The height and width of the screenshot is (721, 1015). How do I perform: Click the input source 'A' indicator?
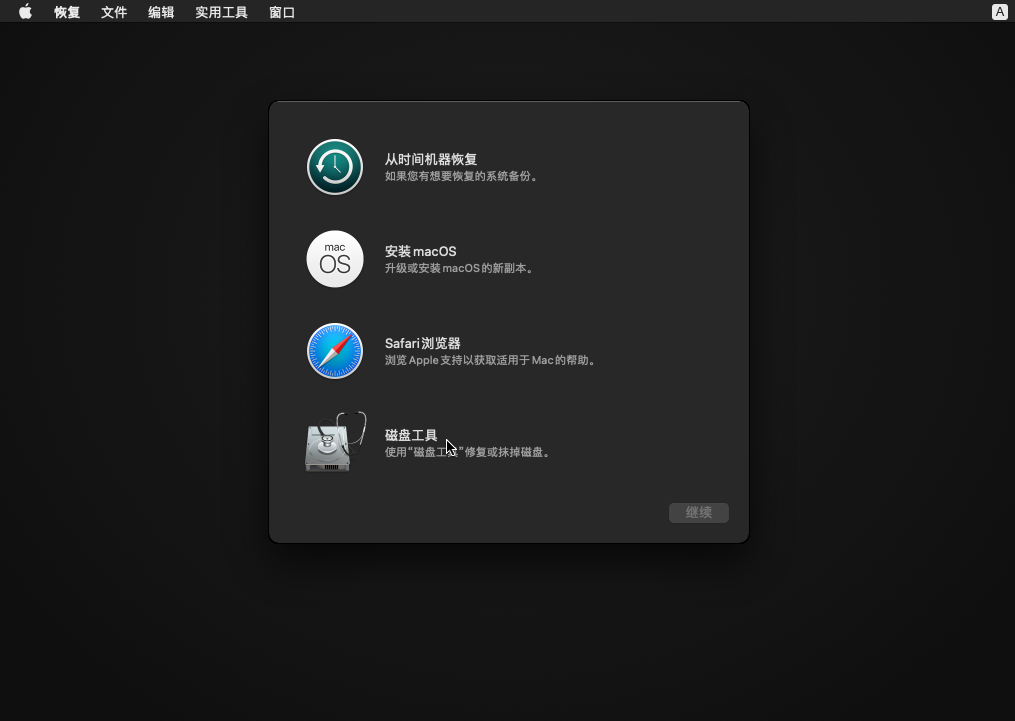[999, 12]
